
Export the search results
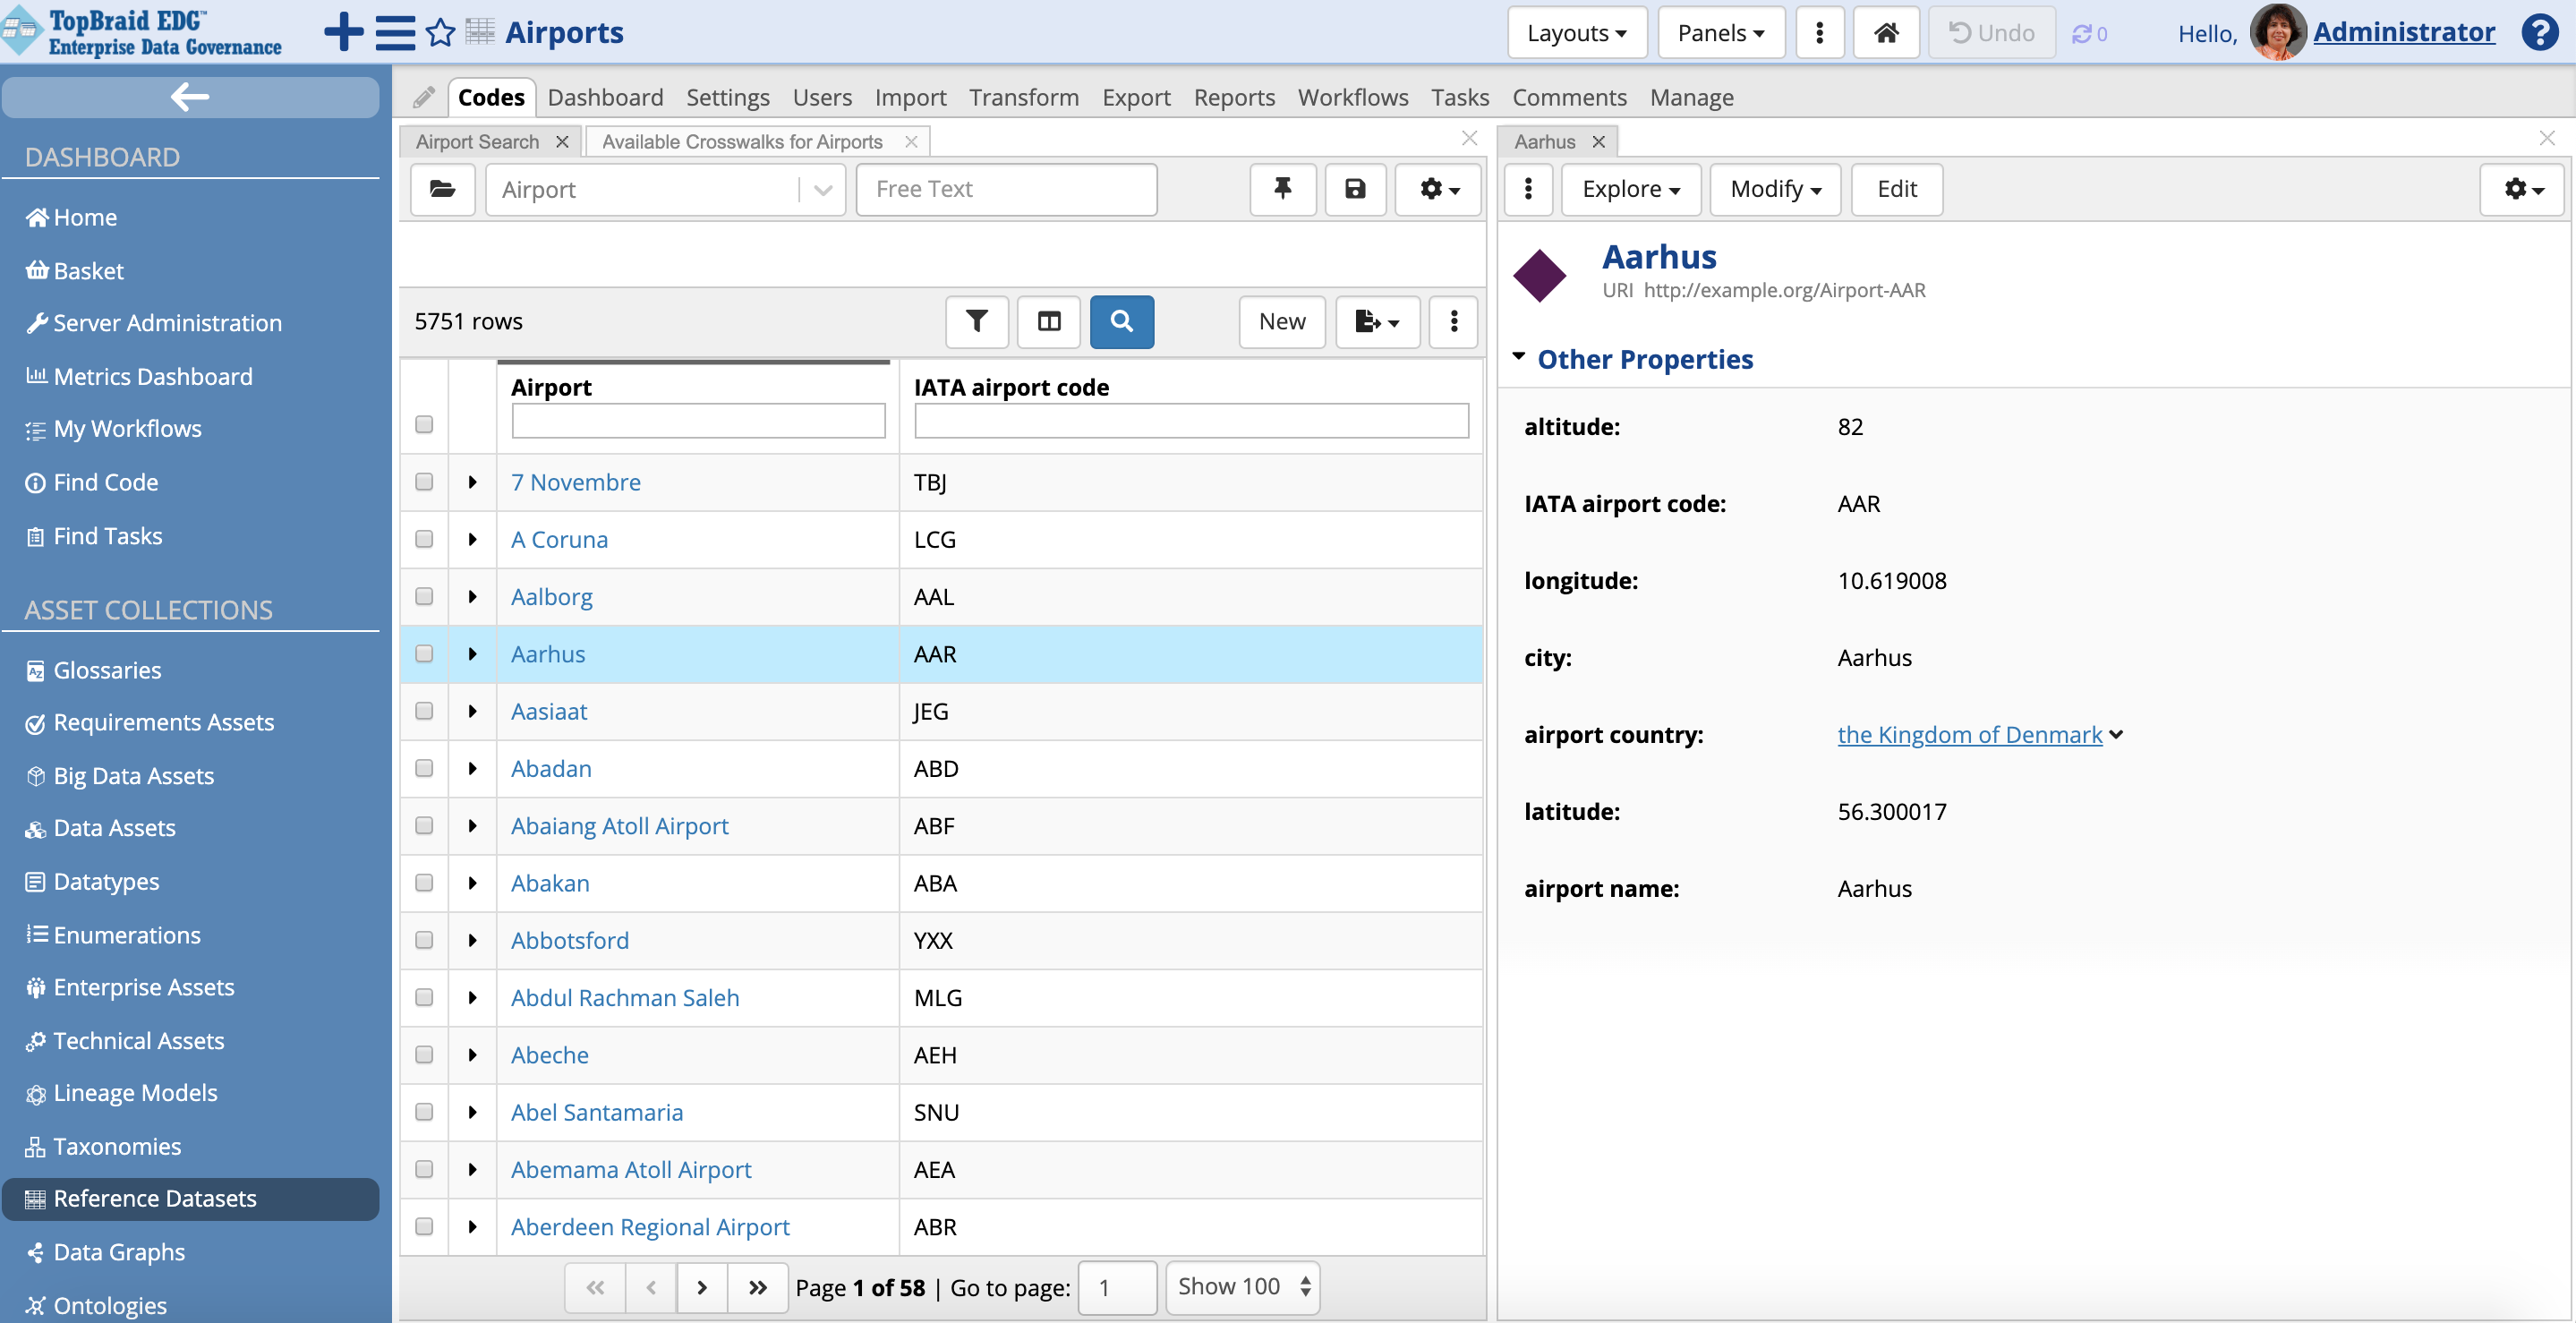pyautogui.click(x=1377, y=322)
